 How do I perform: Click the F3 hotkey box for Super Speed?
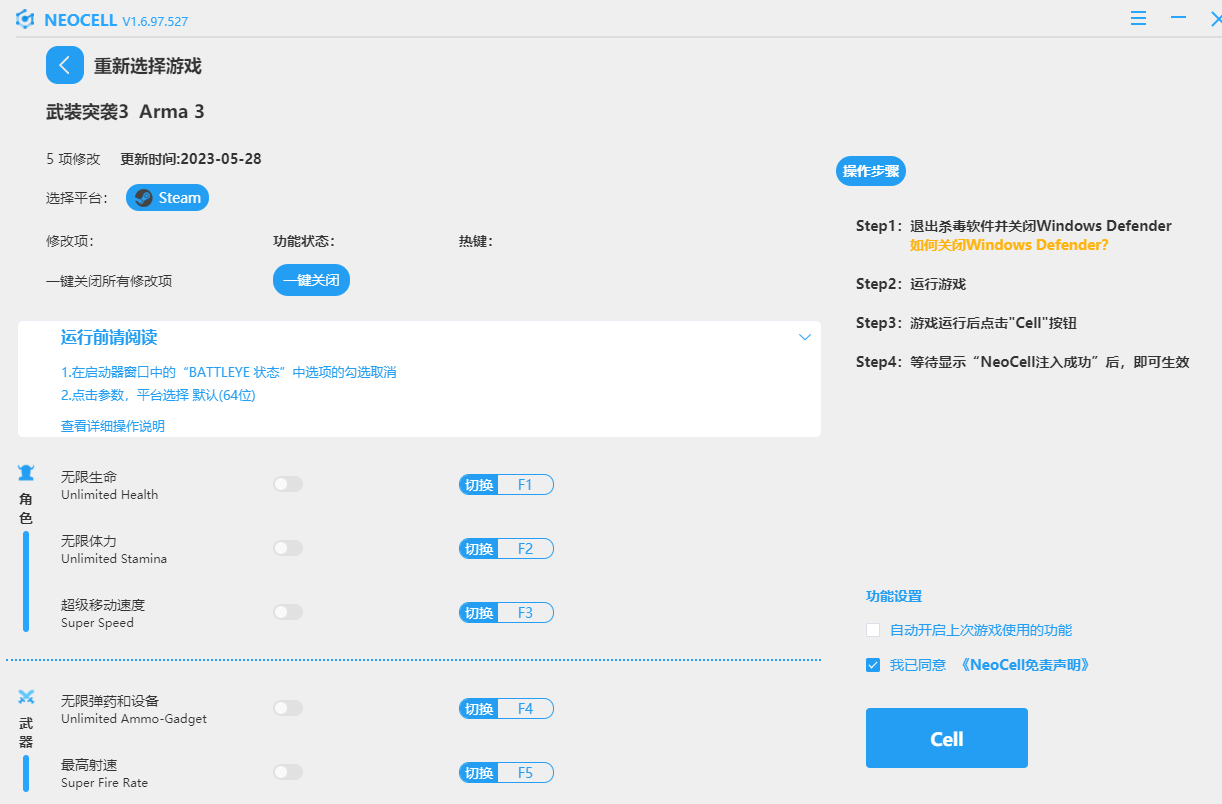[x=525, y=613]
